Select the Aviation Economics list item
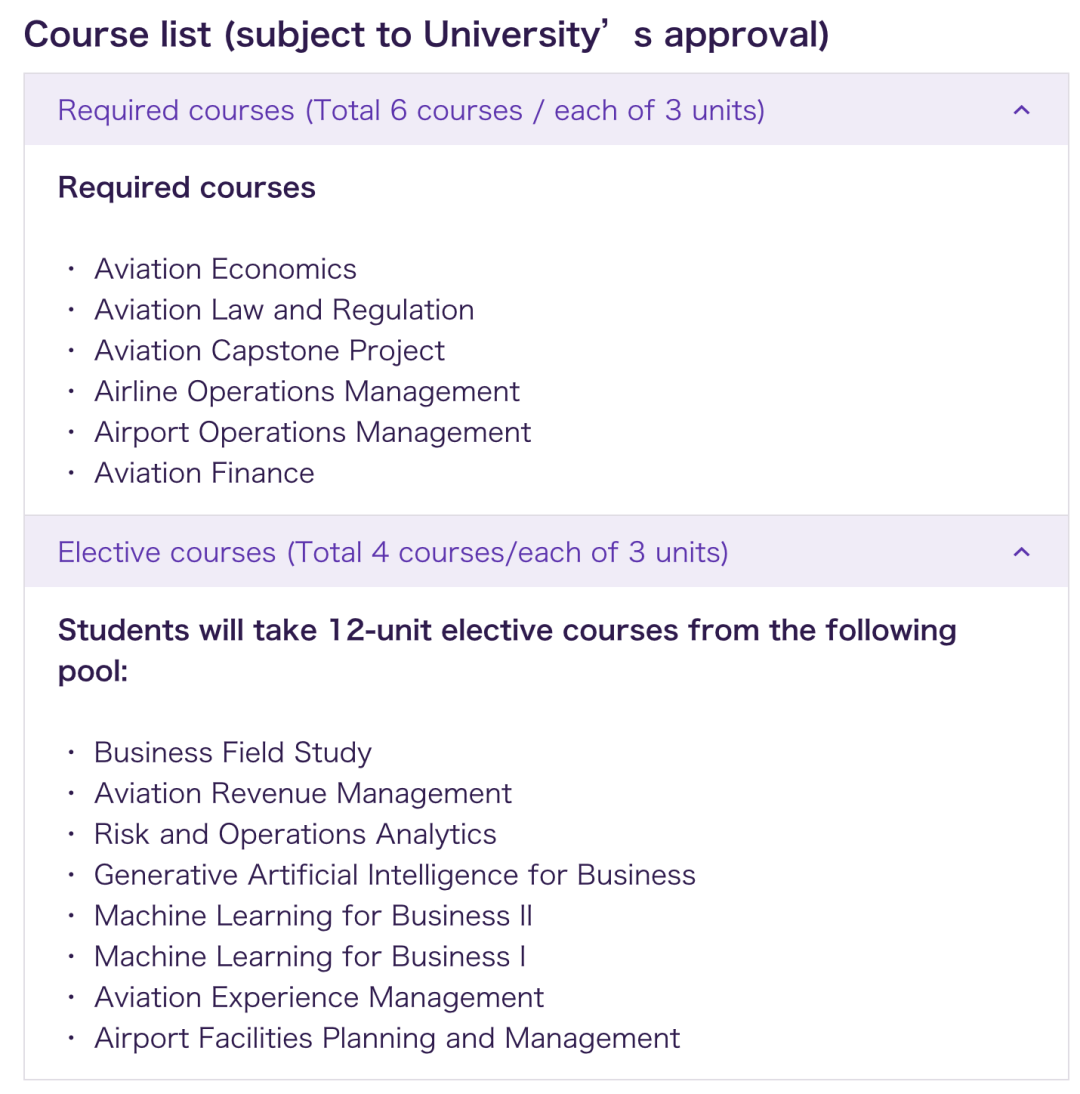 pyautogui.click(x=225, y=269)
